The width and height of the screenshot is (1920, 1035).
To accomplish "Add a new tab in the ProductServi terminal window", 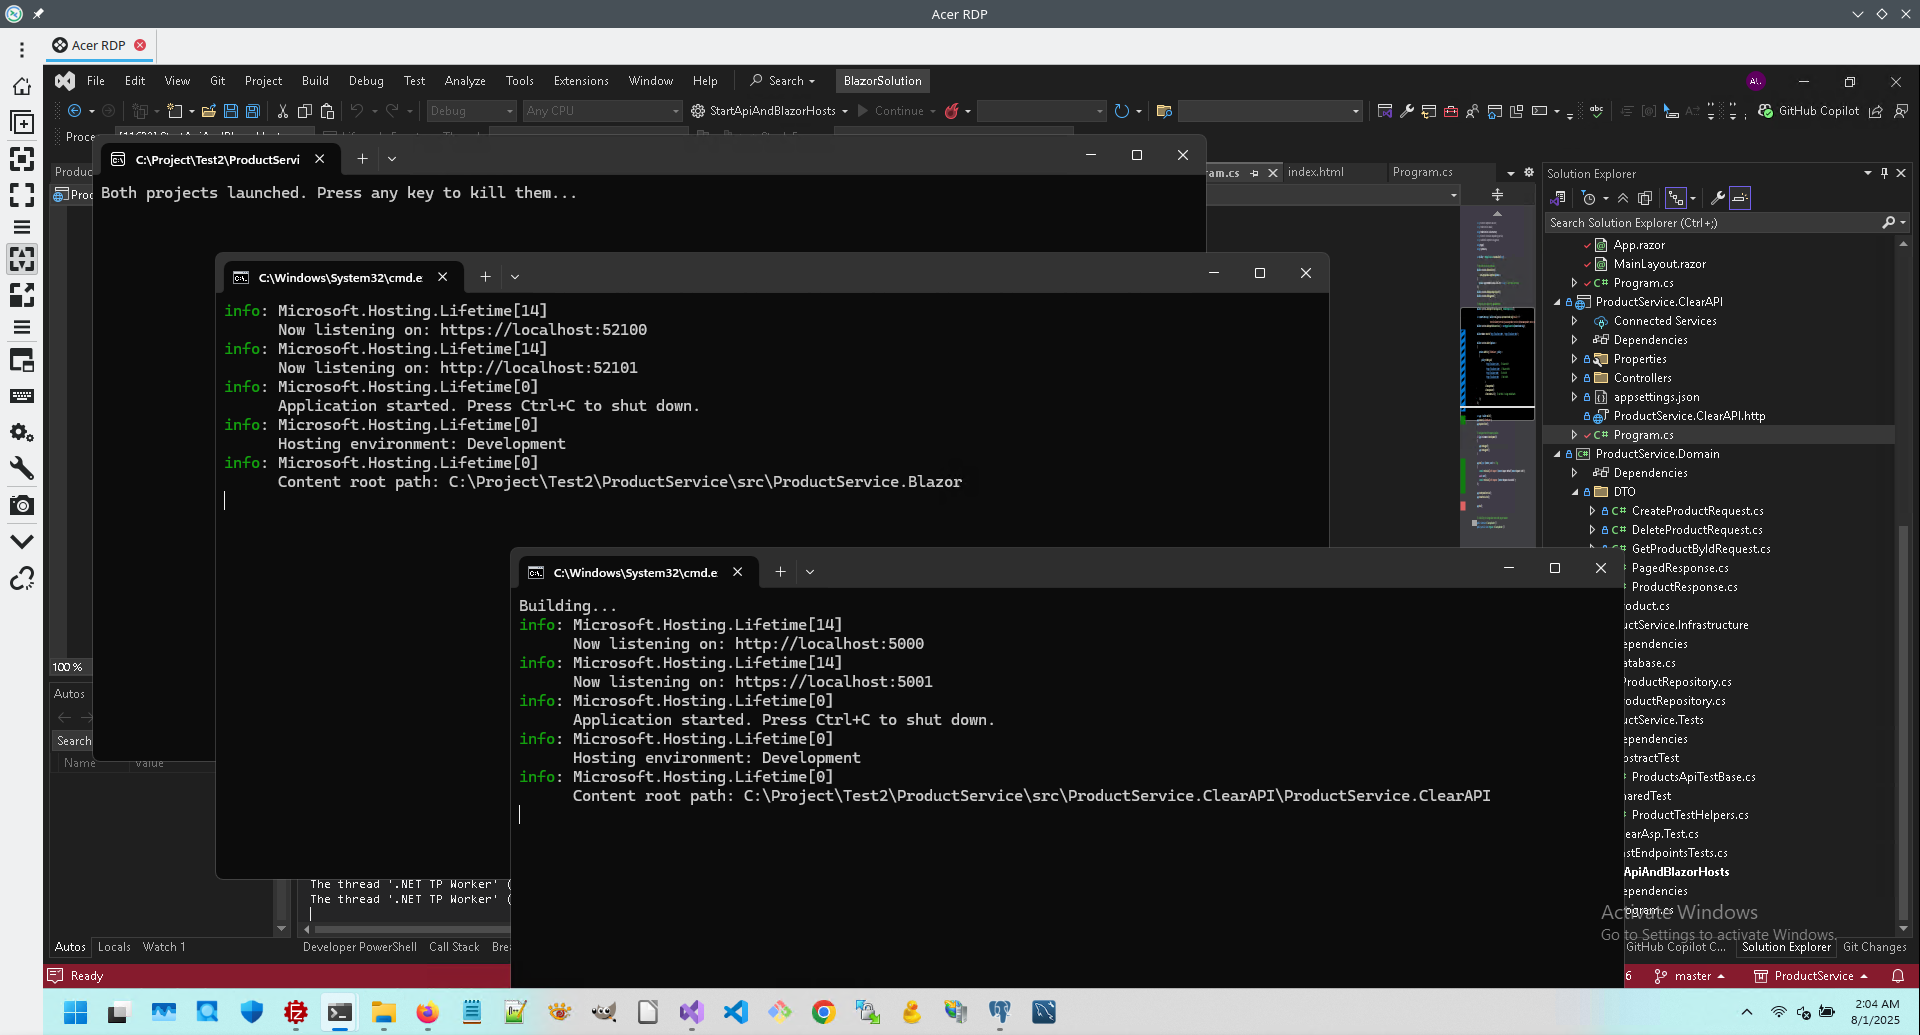I will click(362, 159).
